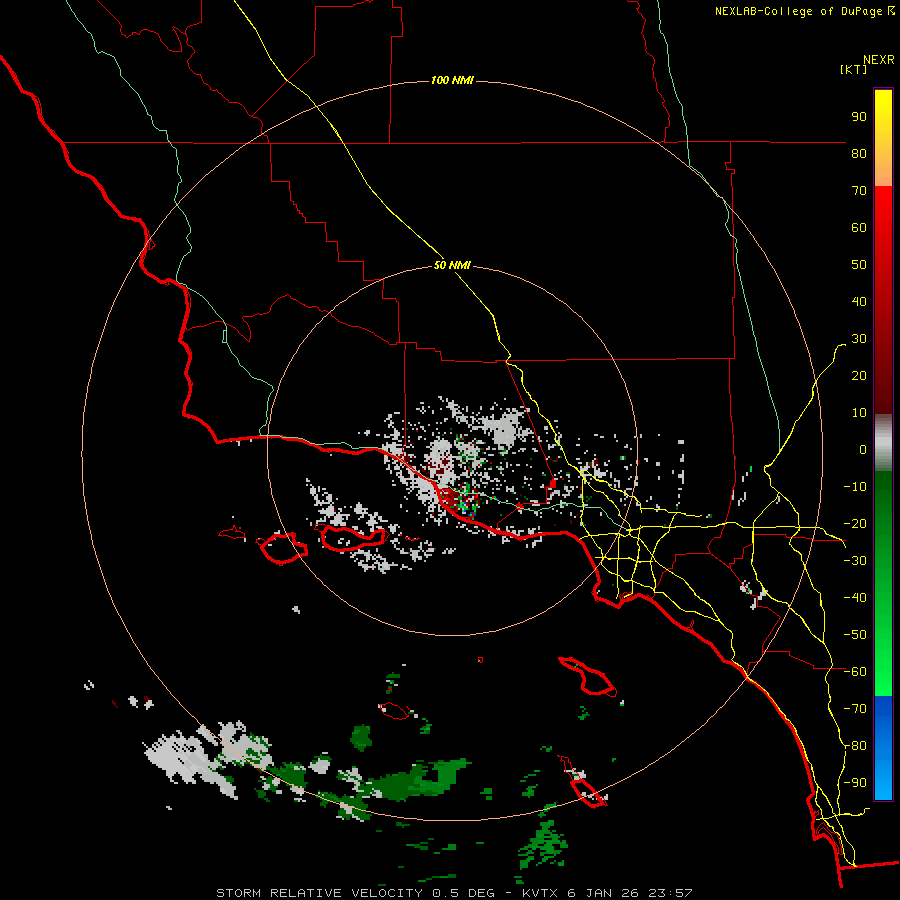Image resolution: width=900 pixels, height=900 pixels.
Task: Click the -60 value on velocity scale
Action: [855, 672]
